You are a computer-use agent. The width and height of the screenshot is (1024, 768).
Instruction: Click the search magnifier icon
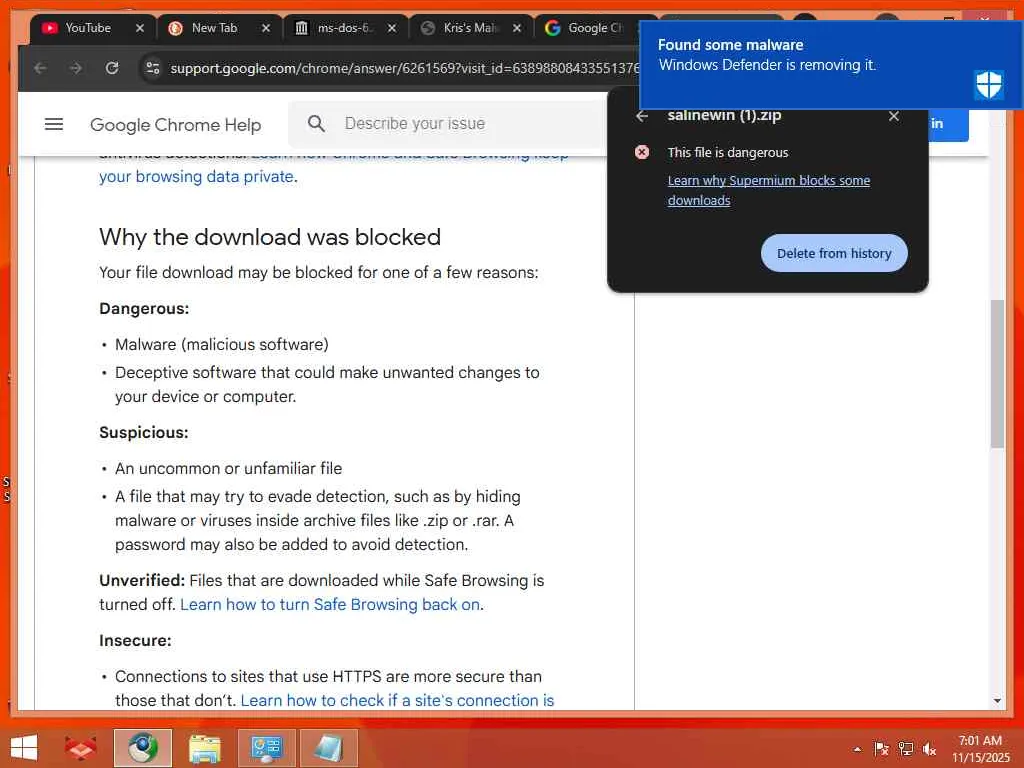pyautogui.click(x=316, y=123)
